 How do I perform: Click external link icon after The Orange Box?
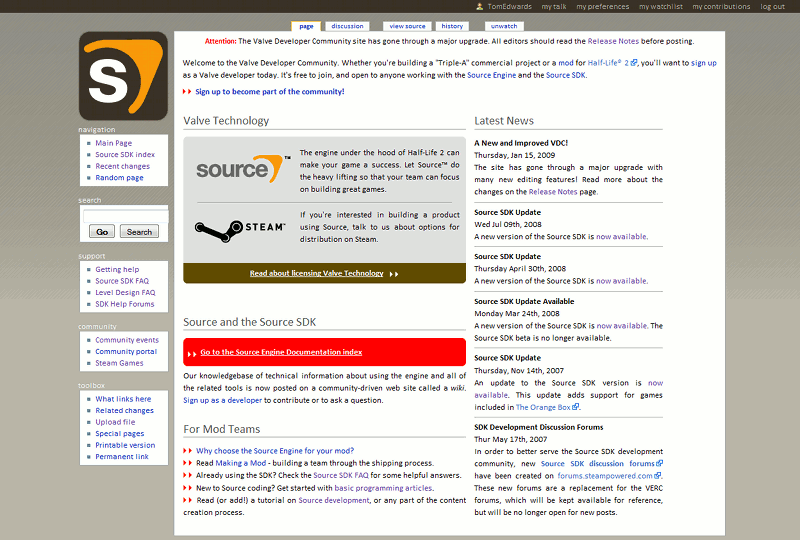click(x=576, y=407)
